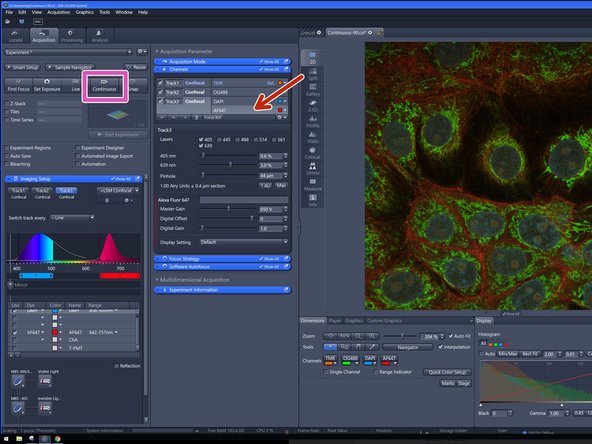Viewport: 592px width, 444px height.
Task: Click the Smart Setup button
Action: coord(22,67)
